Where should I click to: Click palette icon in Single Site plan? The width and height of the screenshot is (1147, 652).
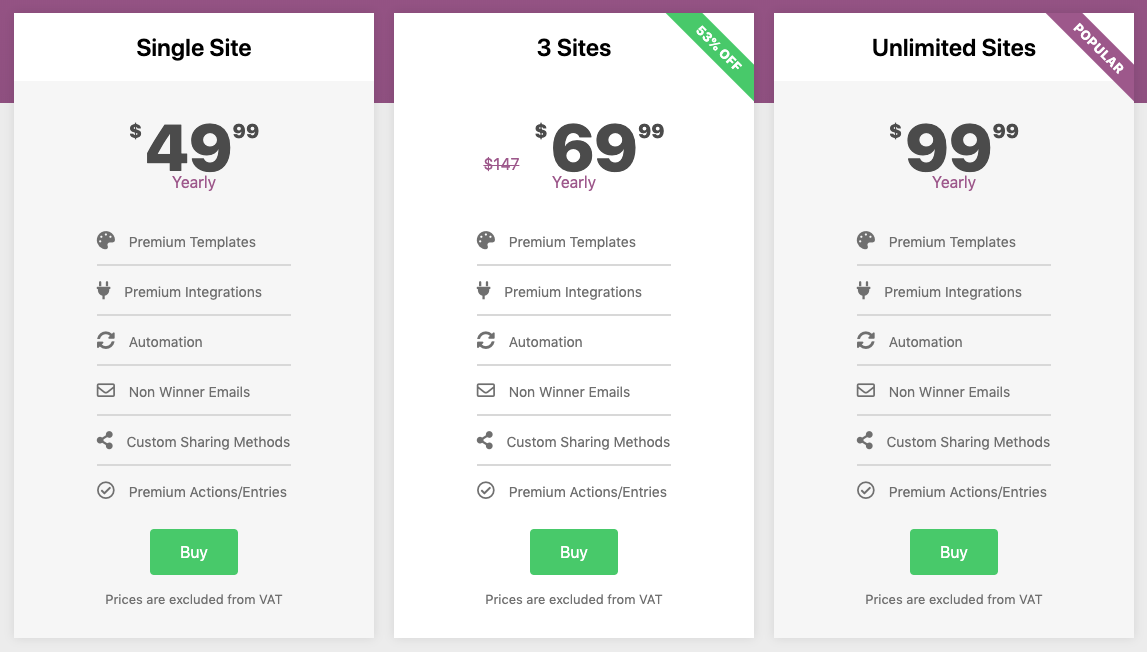tap(106, 241)
